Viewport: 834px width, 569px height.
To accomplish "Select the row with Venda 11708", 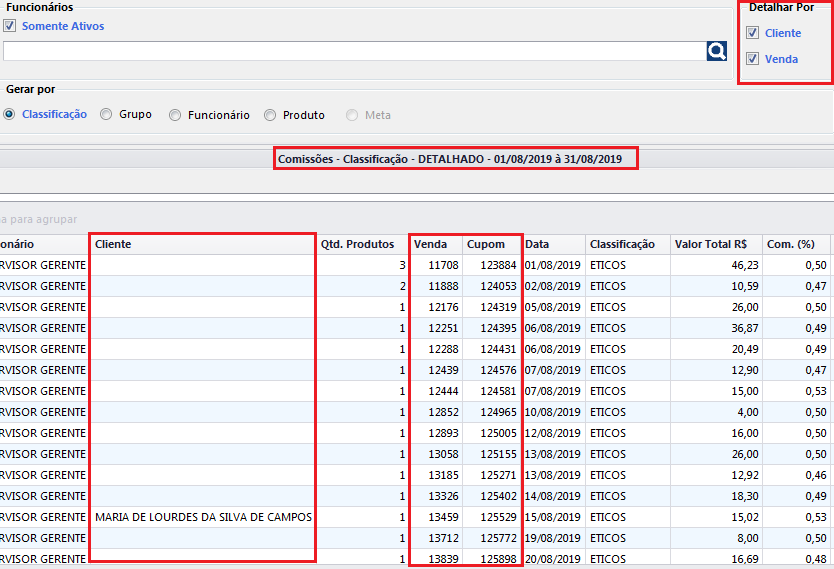I will point(443,265).
